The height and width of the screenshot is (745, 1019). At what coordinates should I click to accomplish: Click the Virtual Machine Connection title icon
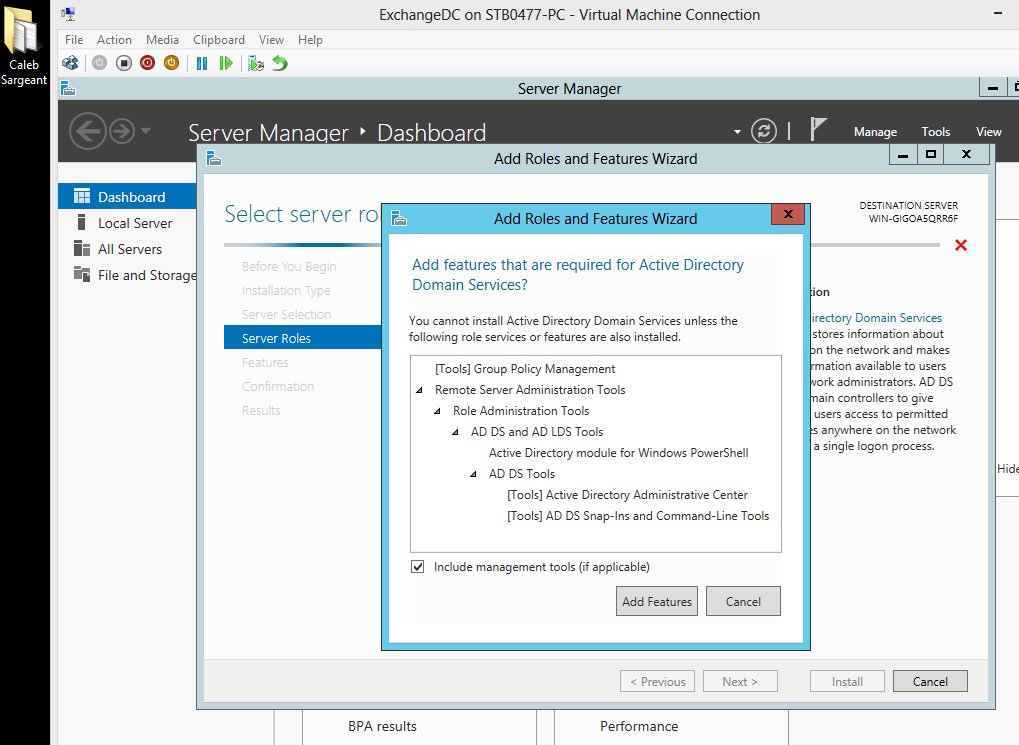pyautogui.click(x=68, y=14)
